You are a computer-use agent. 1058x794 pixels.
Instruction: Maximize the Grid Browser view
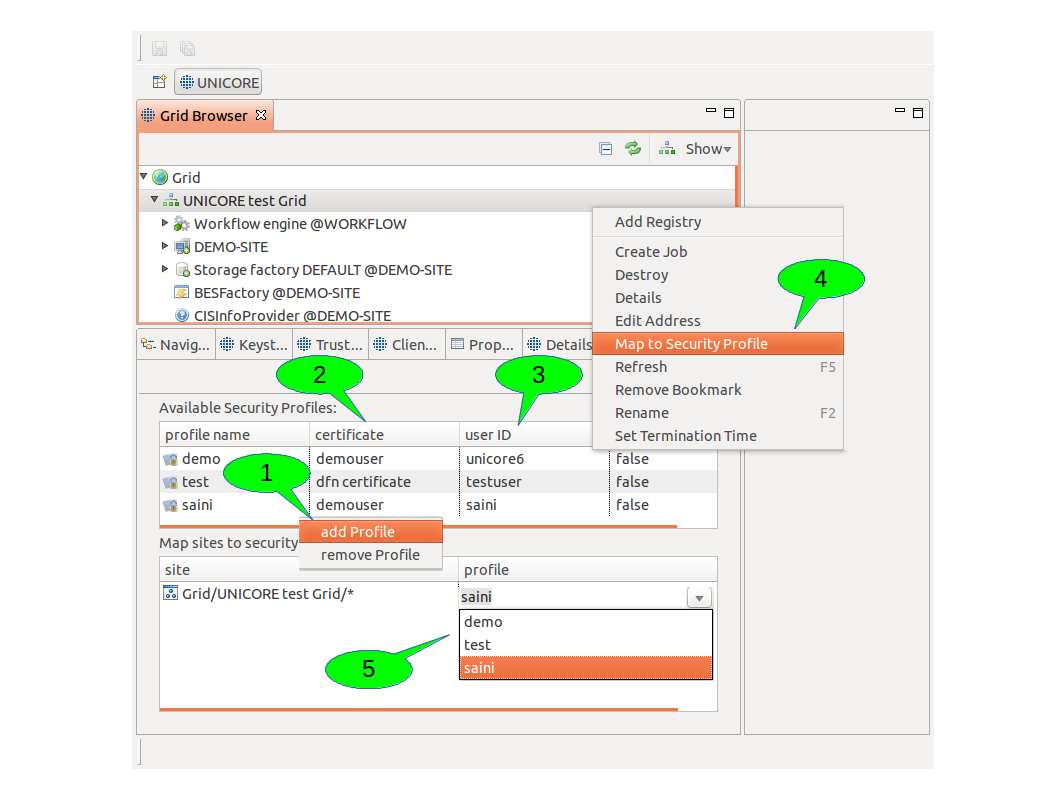pos(729,113)
